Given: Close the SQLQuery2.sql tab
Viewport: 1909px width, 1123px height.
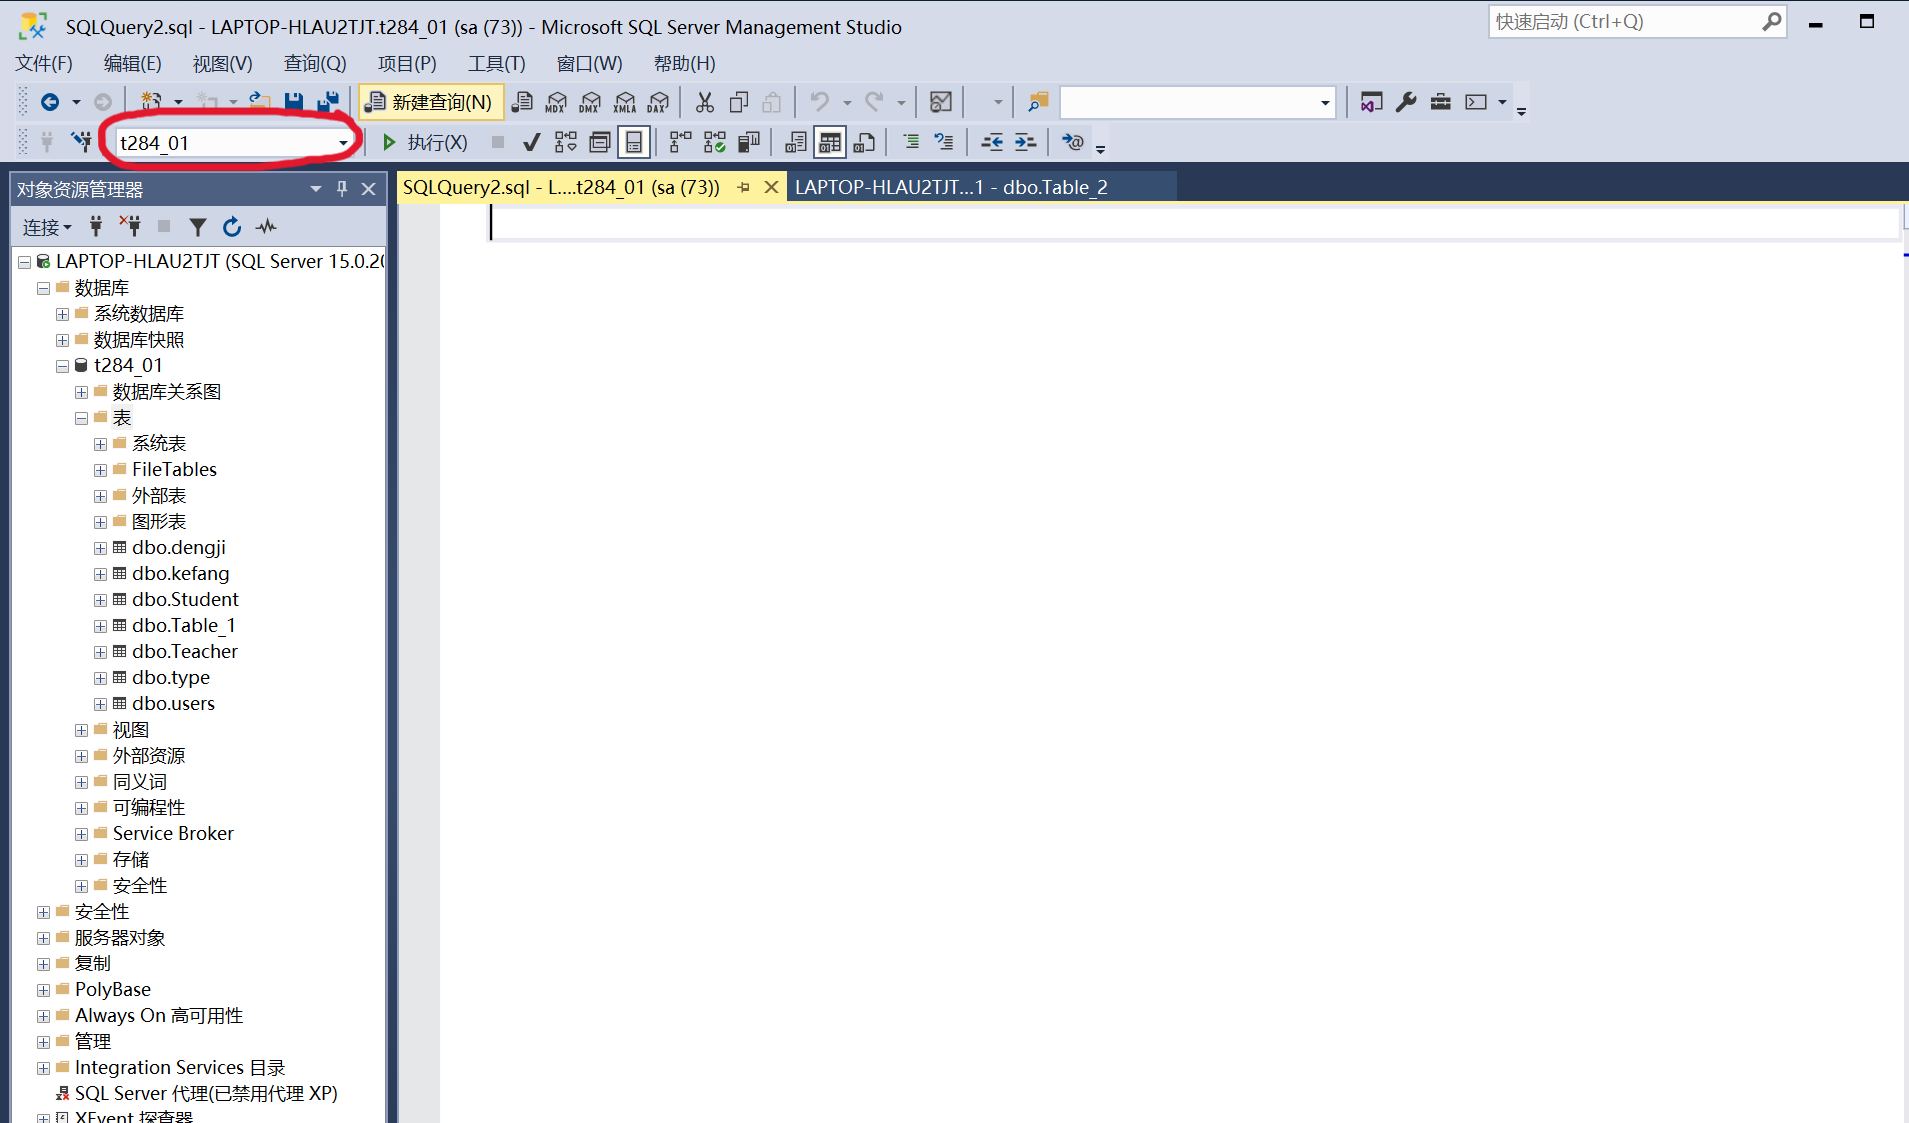Looking at the screenshot, I should 771,187.
